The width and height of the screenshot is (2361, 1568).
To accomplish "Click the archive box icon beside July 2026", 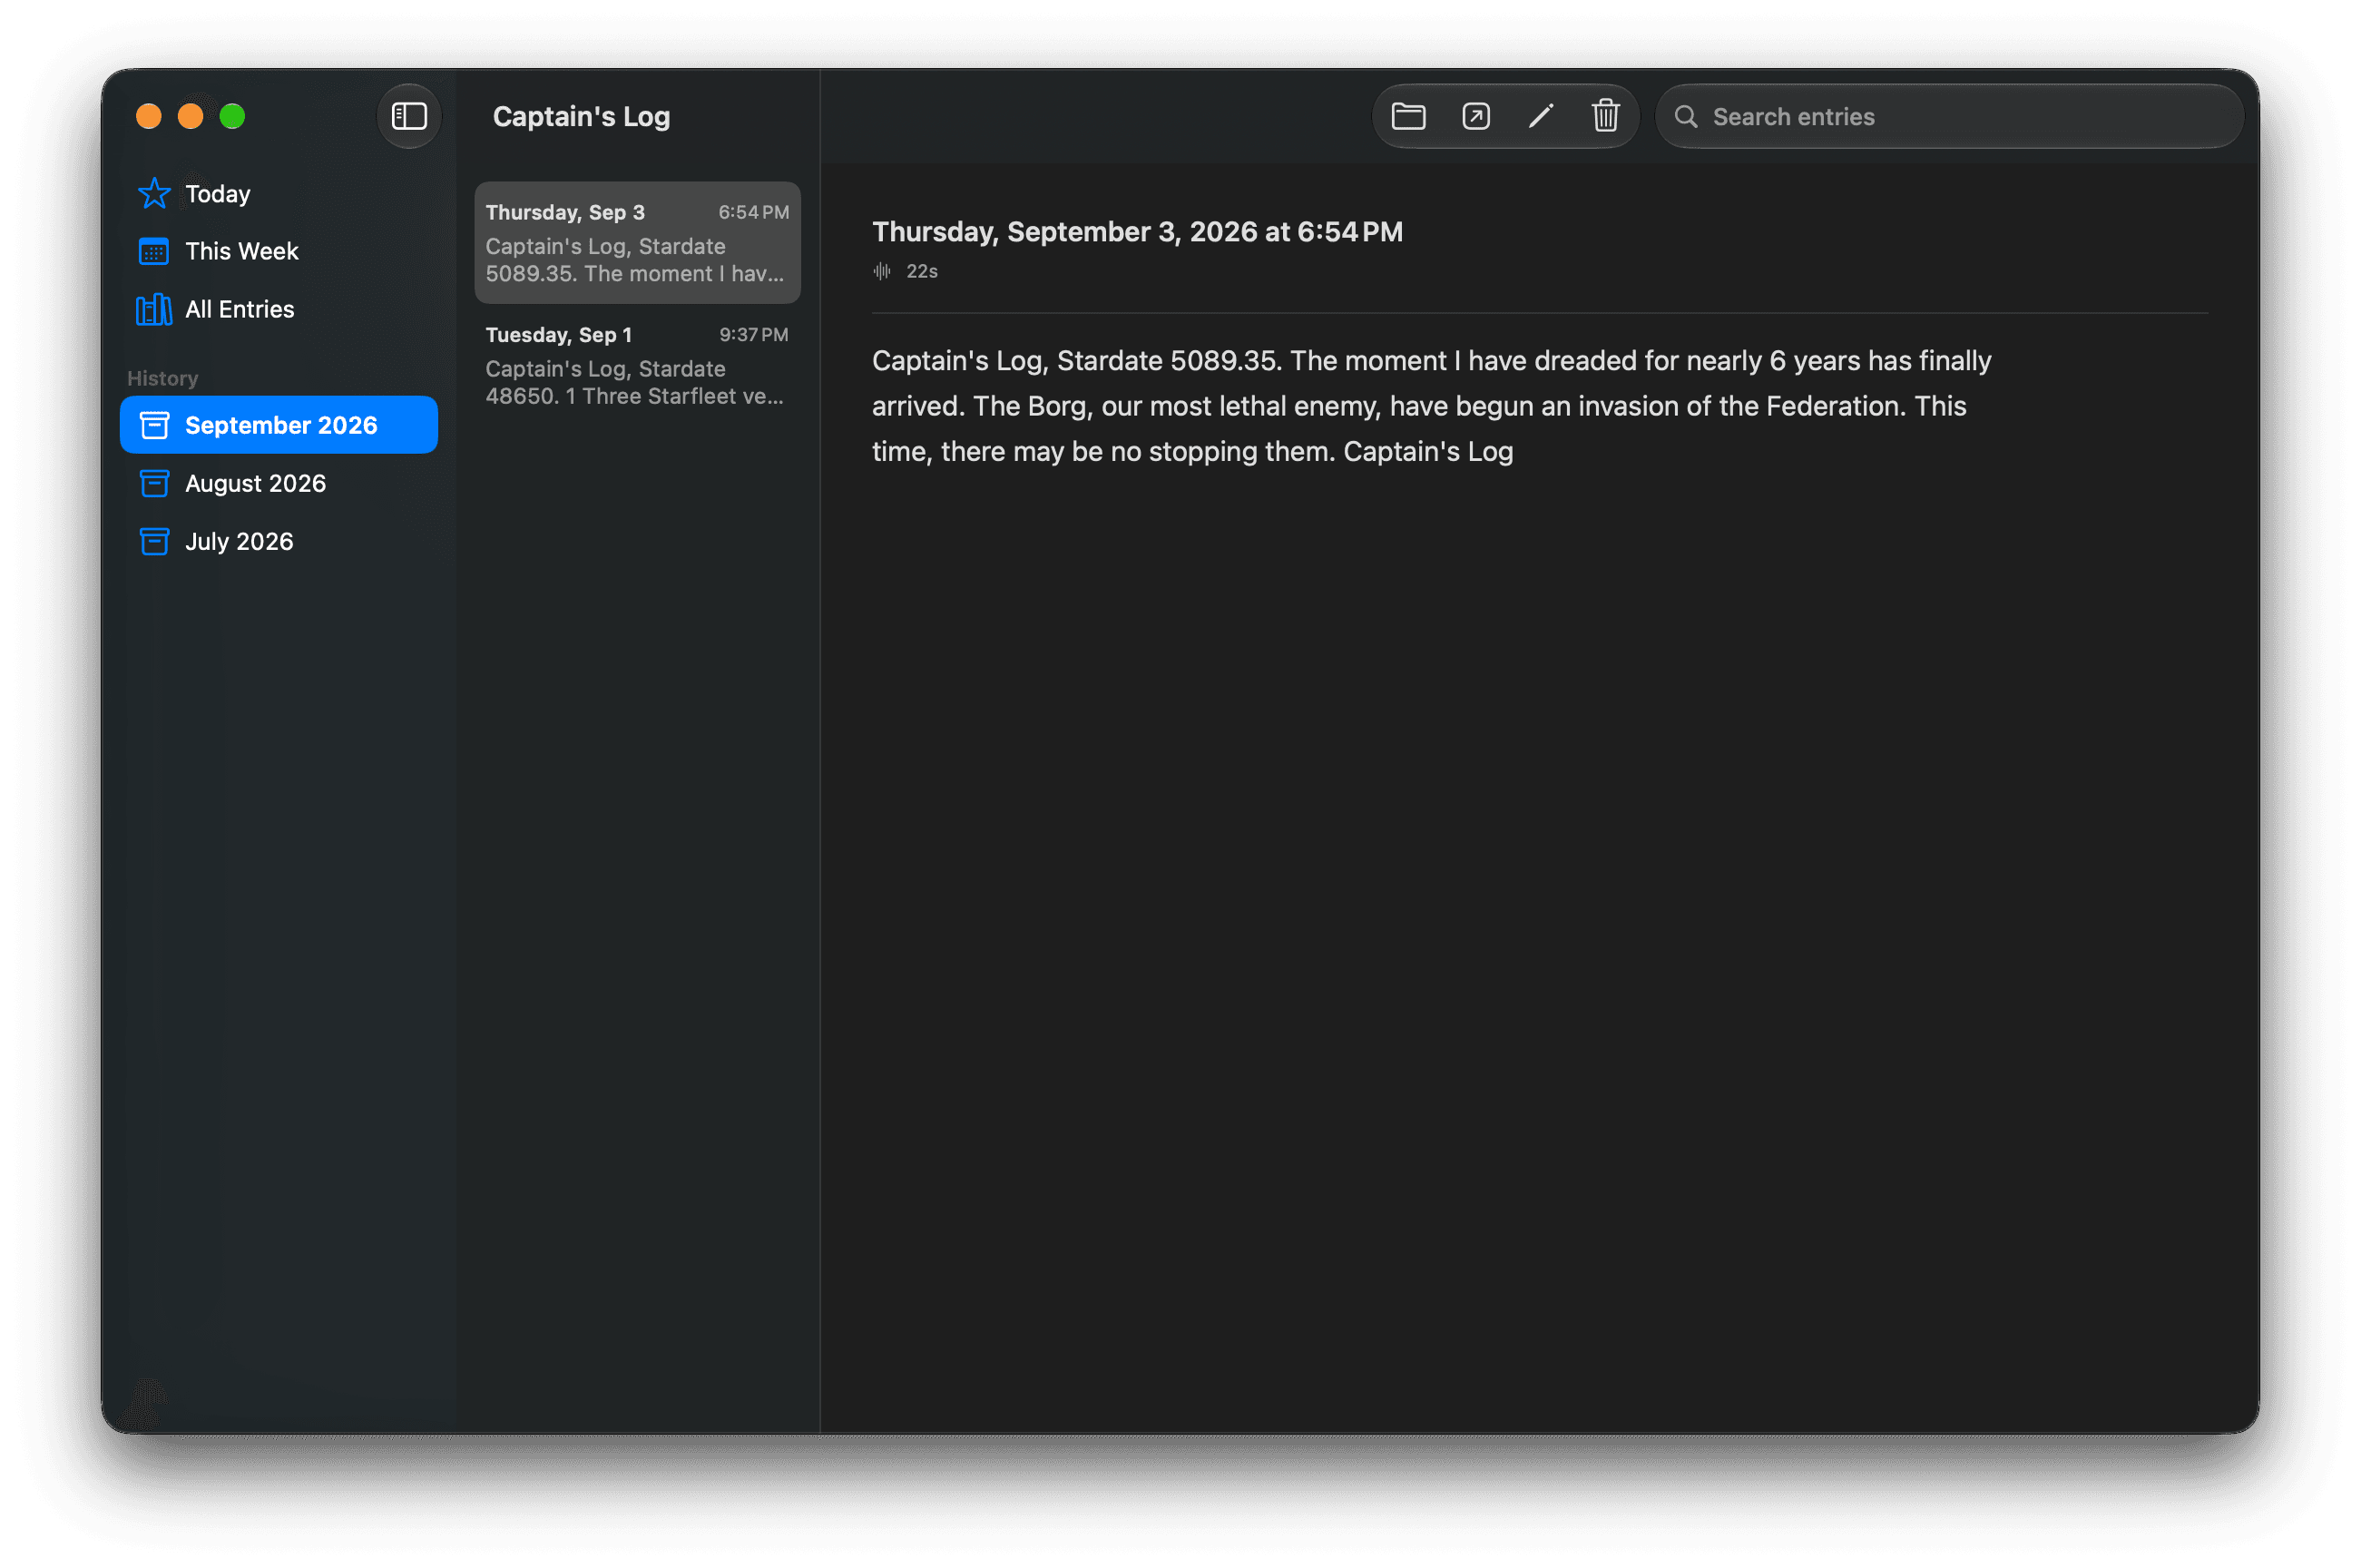I will point(154,542).
